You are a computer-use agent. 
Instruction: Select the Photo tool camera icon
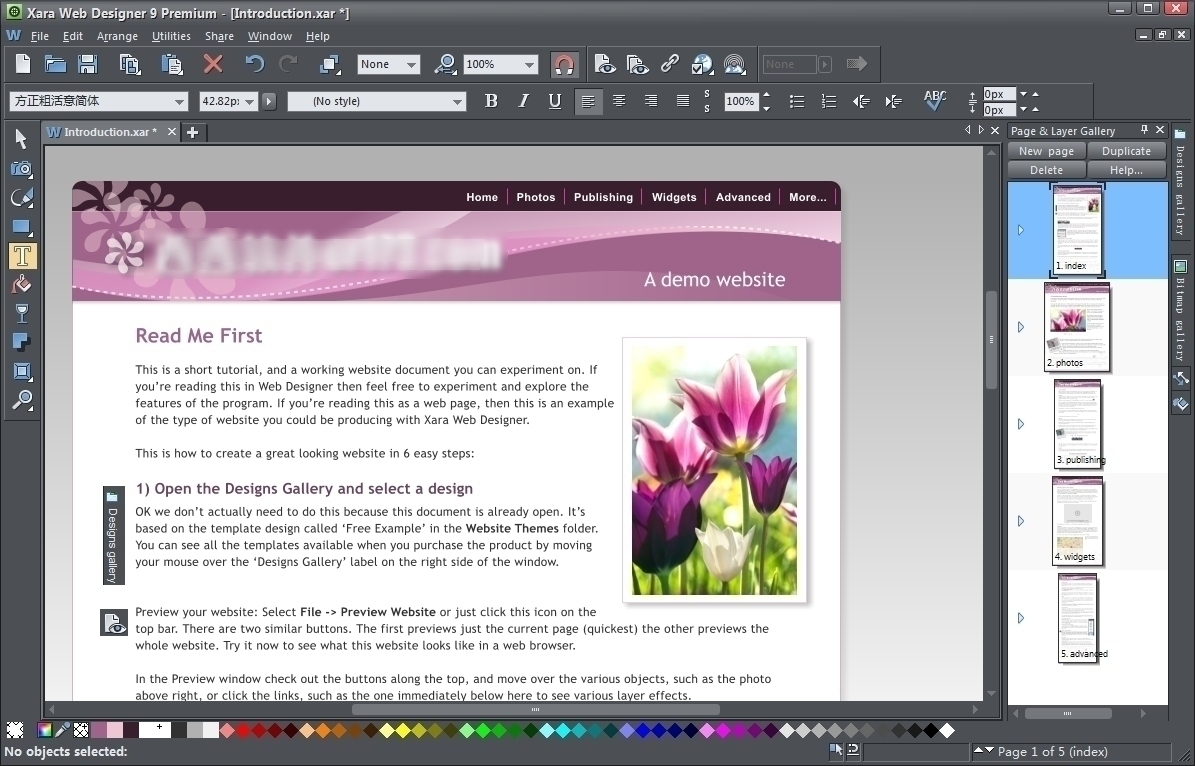21,169
